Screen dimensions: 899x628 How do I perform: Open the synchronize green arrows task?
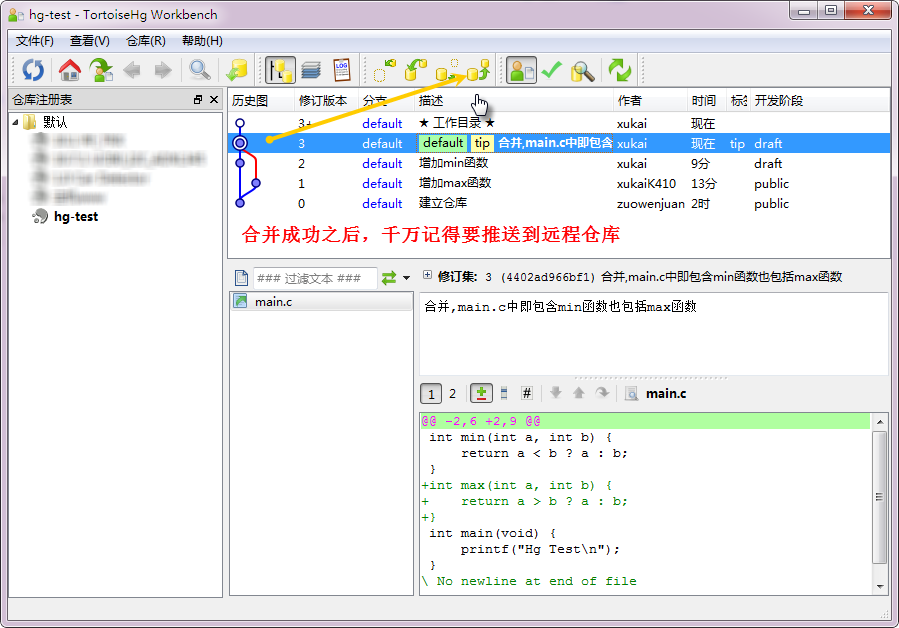tap(619, 70)
